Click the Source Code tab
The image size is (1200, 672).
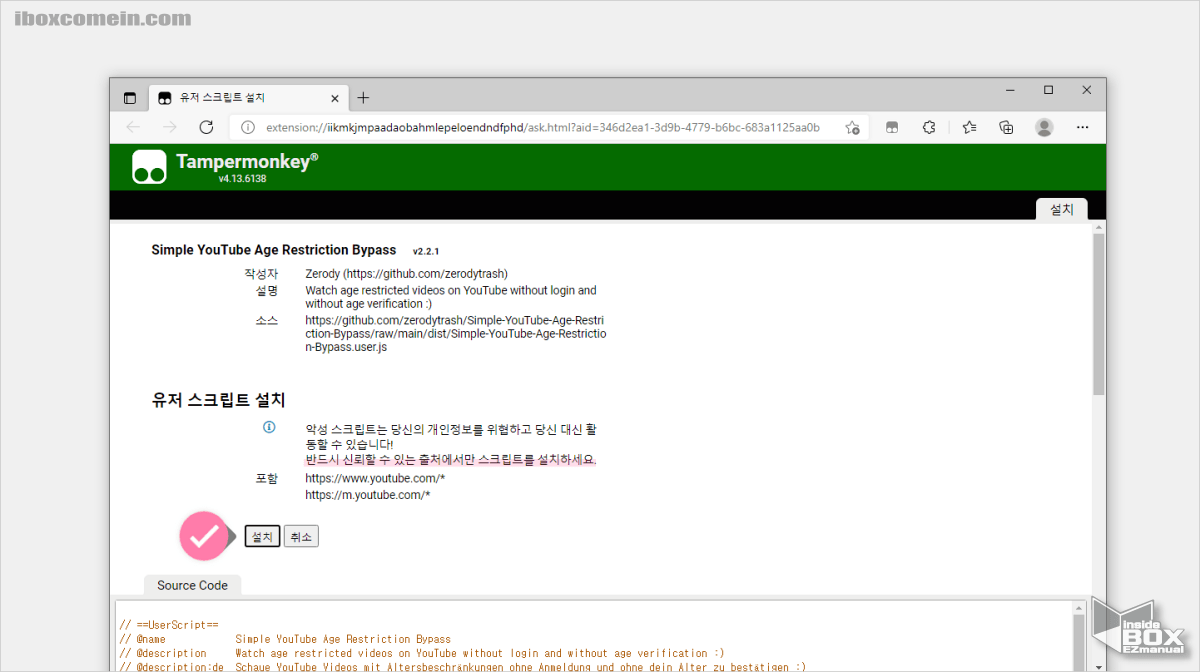(192, 585)
